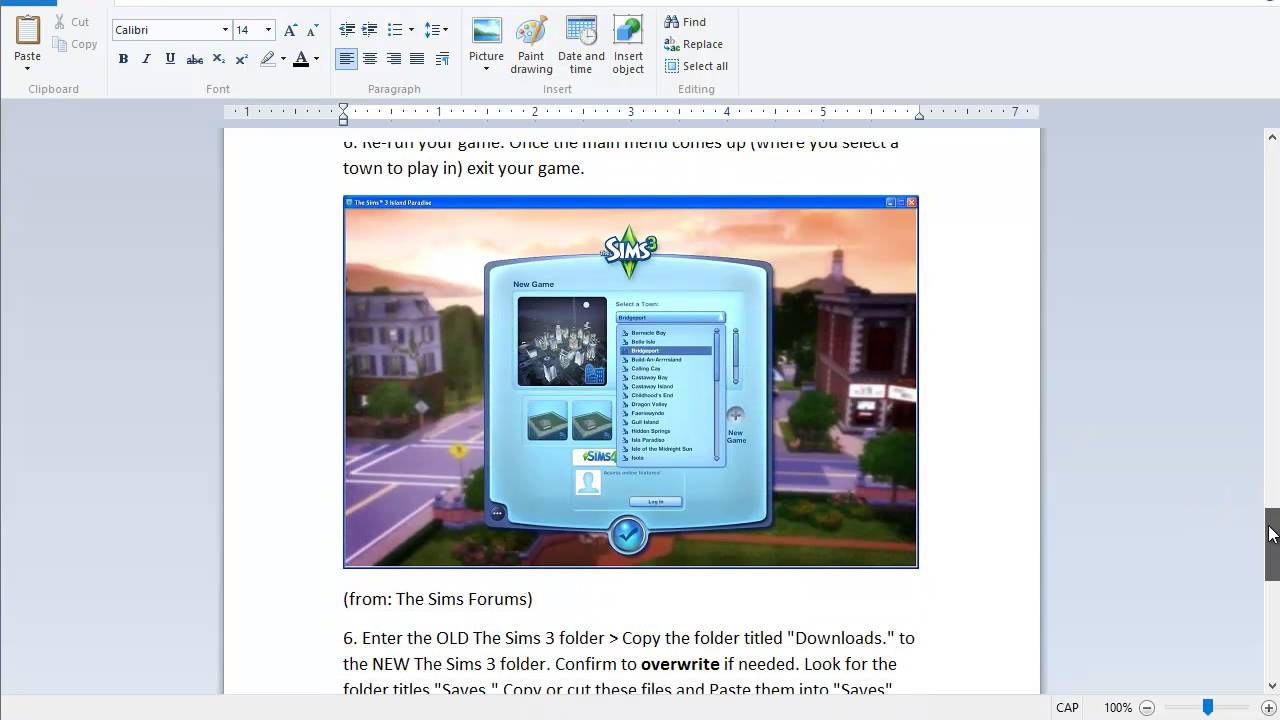Apply the font text color
Image resolution: width=1280 pixels, height=720 pixels.
coord(300,59)
